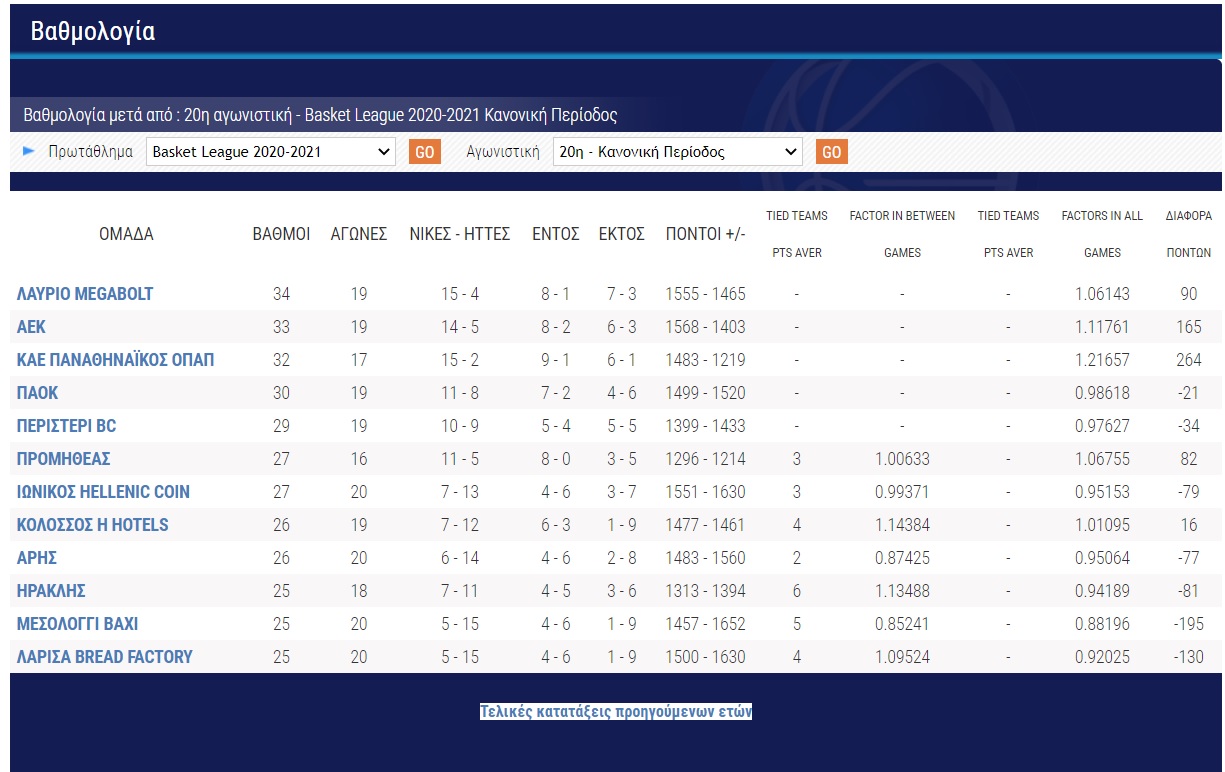This screenshot has width=1225, height=772.
Task: Click the 1483 - 1219 points cell
Action: [x=705, y=360]
